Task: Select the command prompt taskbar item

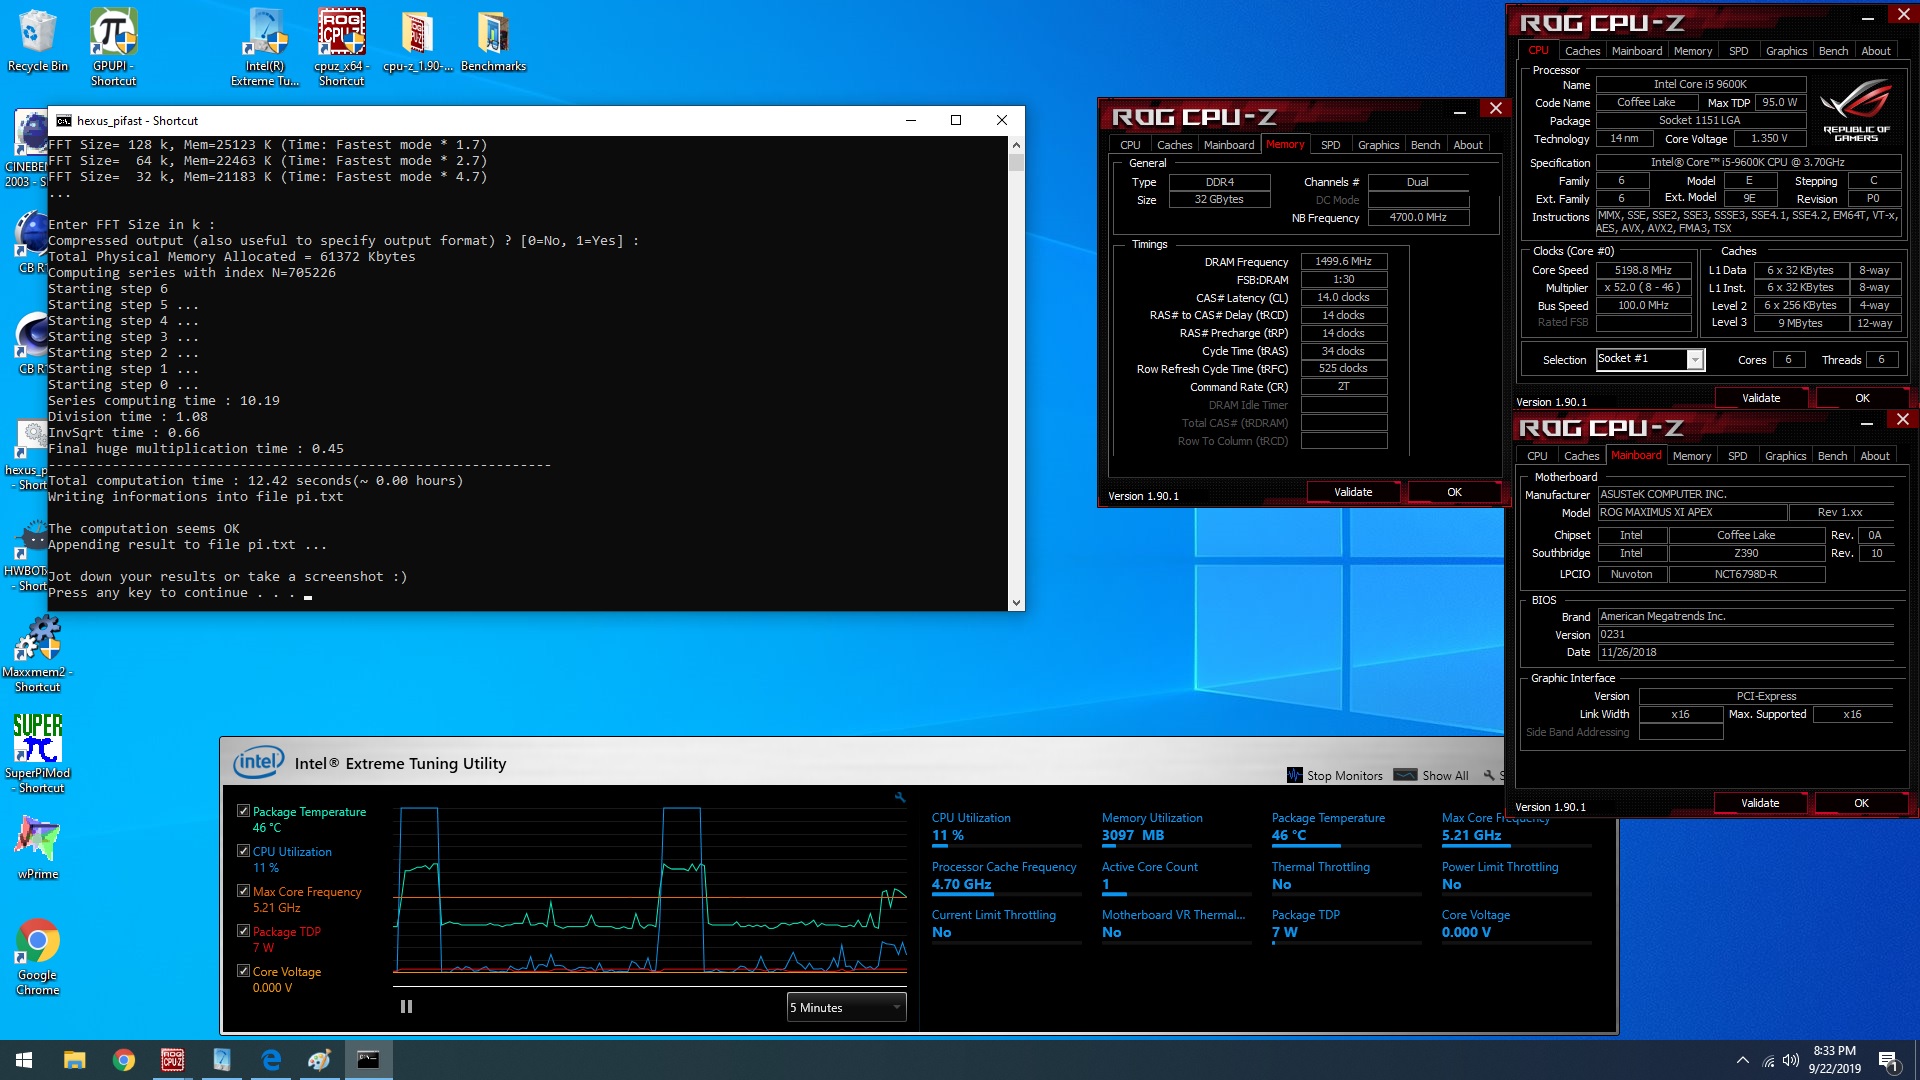Action: click(x=368, y=1060)
